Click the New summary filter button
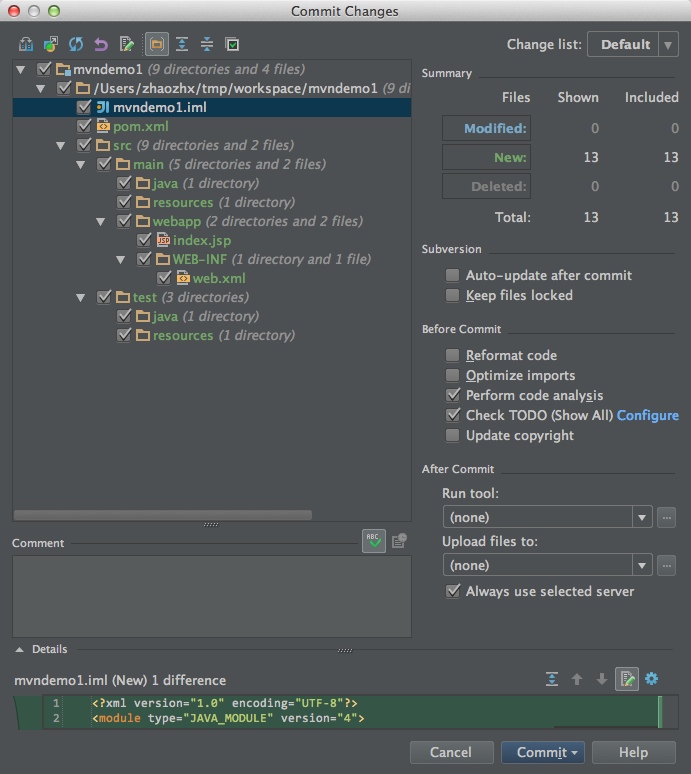 coord(486,157)
